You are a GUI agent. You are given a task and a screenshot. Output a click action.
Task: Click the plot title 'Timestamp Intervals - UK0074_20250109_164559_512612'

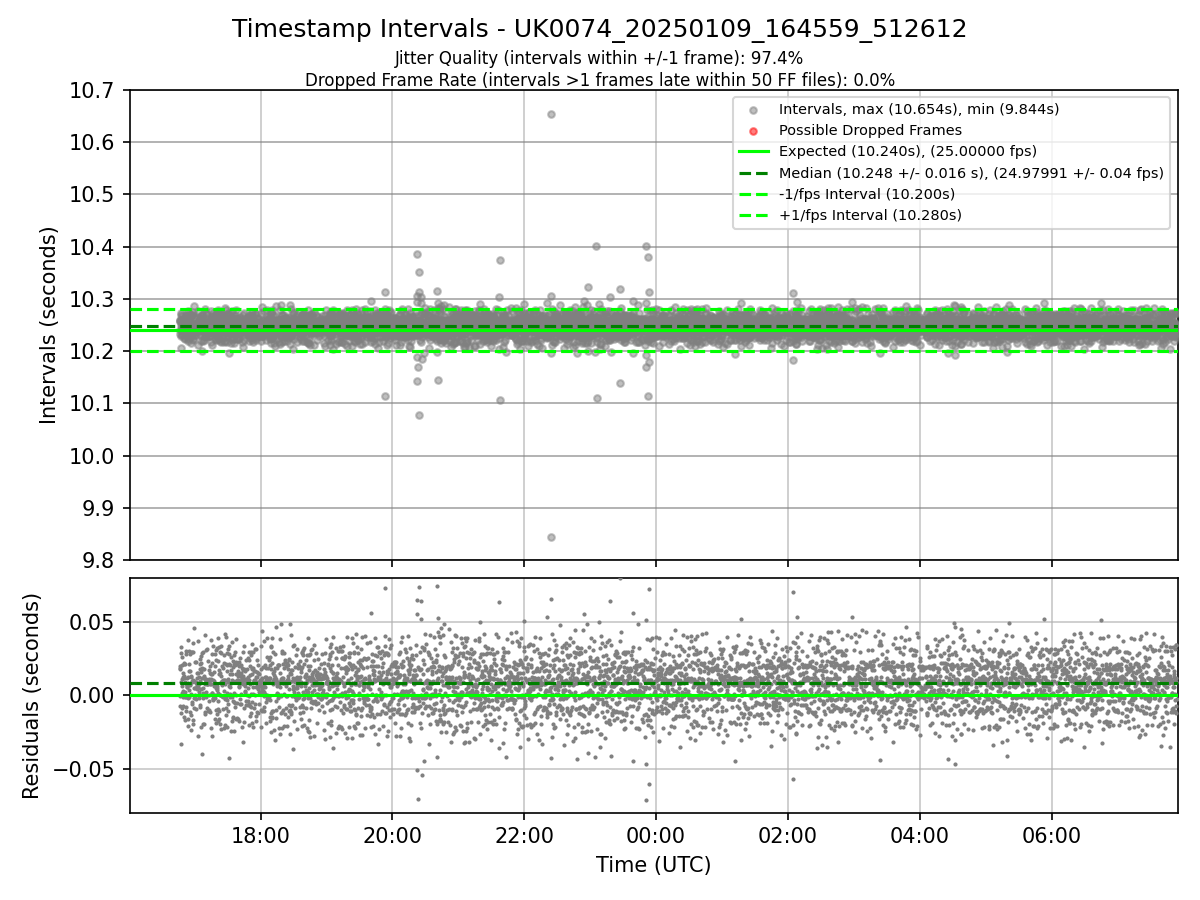(x=599, y=29)
